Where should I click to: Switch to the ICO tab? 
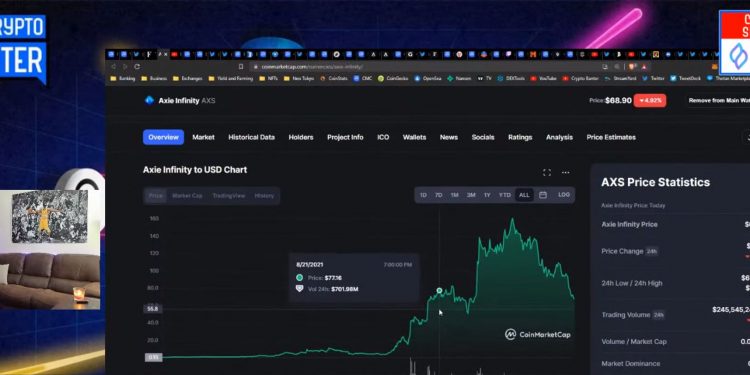click(383, 137)
